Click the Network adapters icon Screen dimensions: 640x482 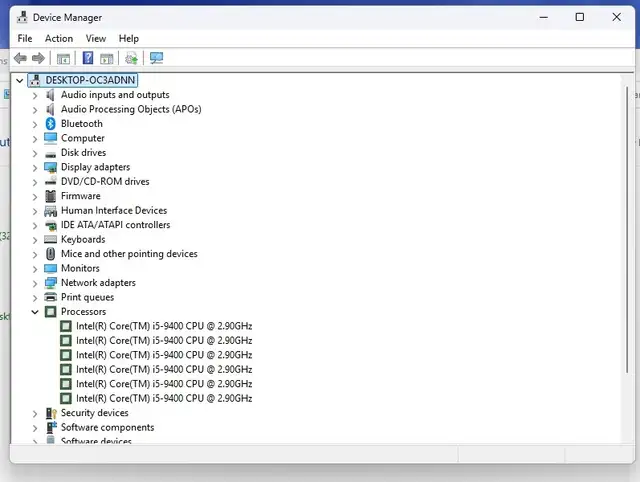51,283
